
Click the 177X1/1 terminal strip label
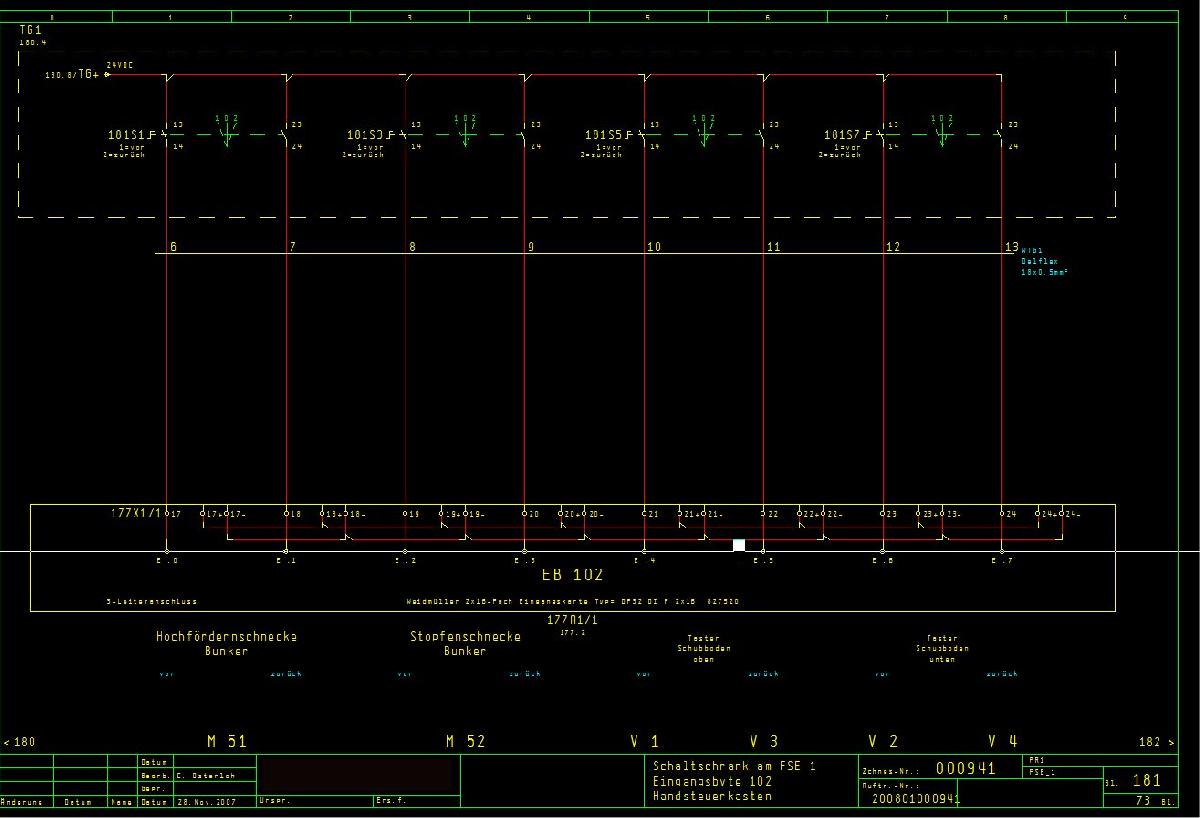(x=135, y=512)
